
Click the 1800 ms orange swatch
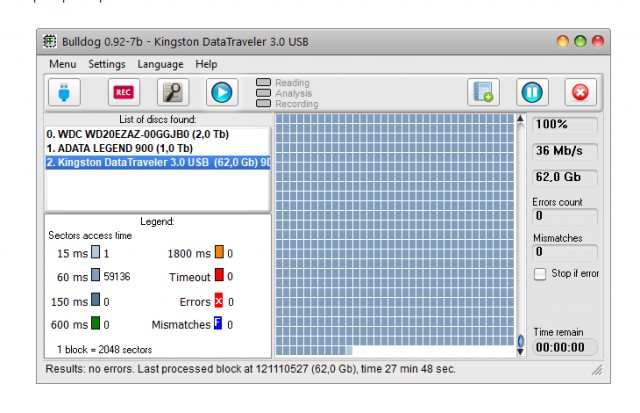click(x=219, y=252)
